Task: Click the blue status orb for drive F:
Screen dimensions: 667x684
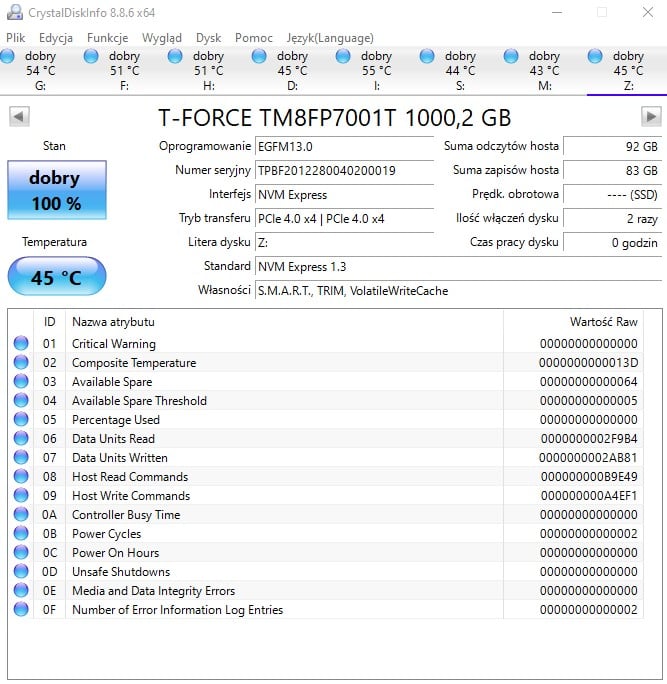Action: pyautogui.click(x=91, y=56)
